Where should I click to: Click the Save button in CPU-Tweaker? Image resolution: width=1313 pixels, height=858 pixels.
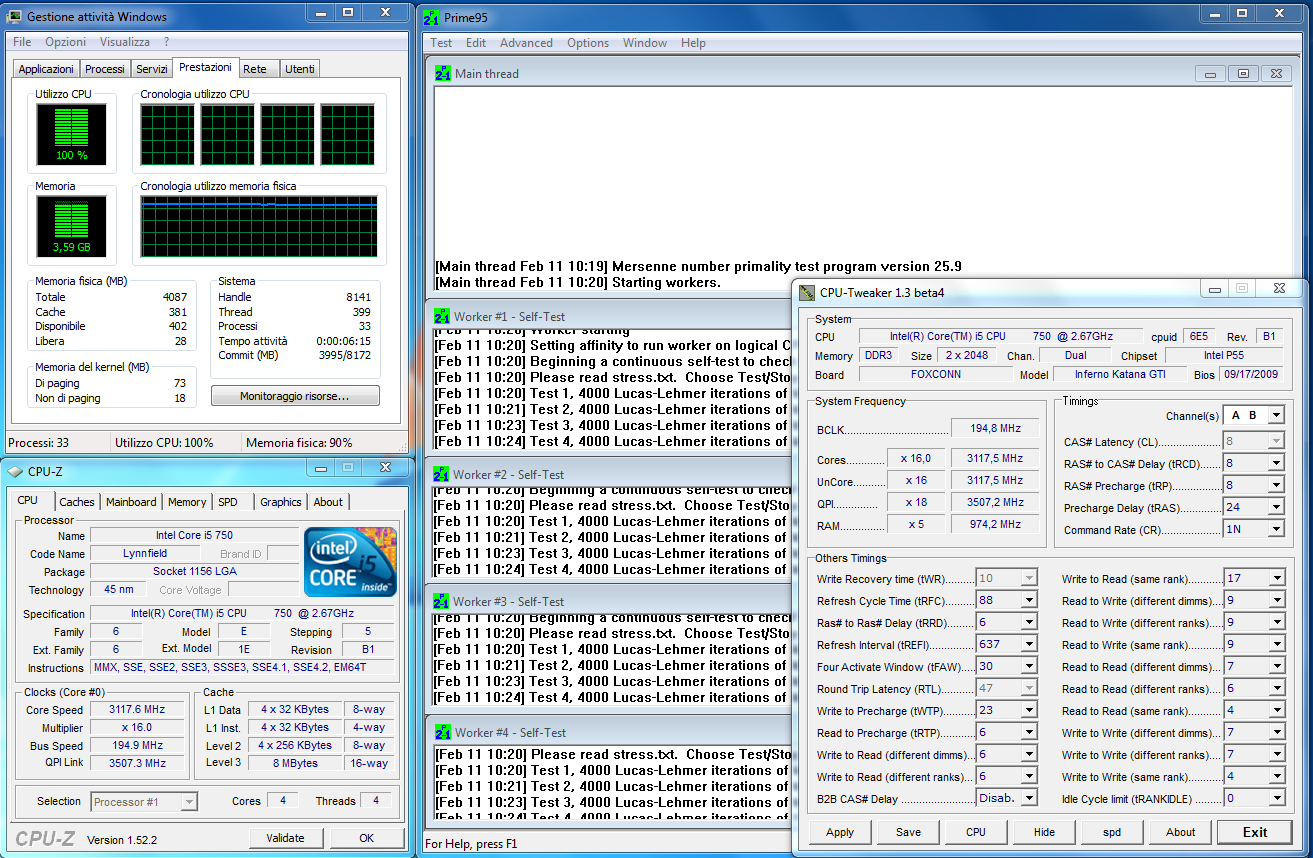(908, 832)
